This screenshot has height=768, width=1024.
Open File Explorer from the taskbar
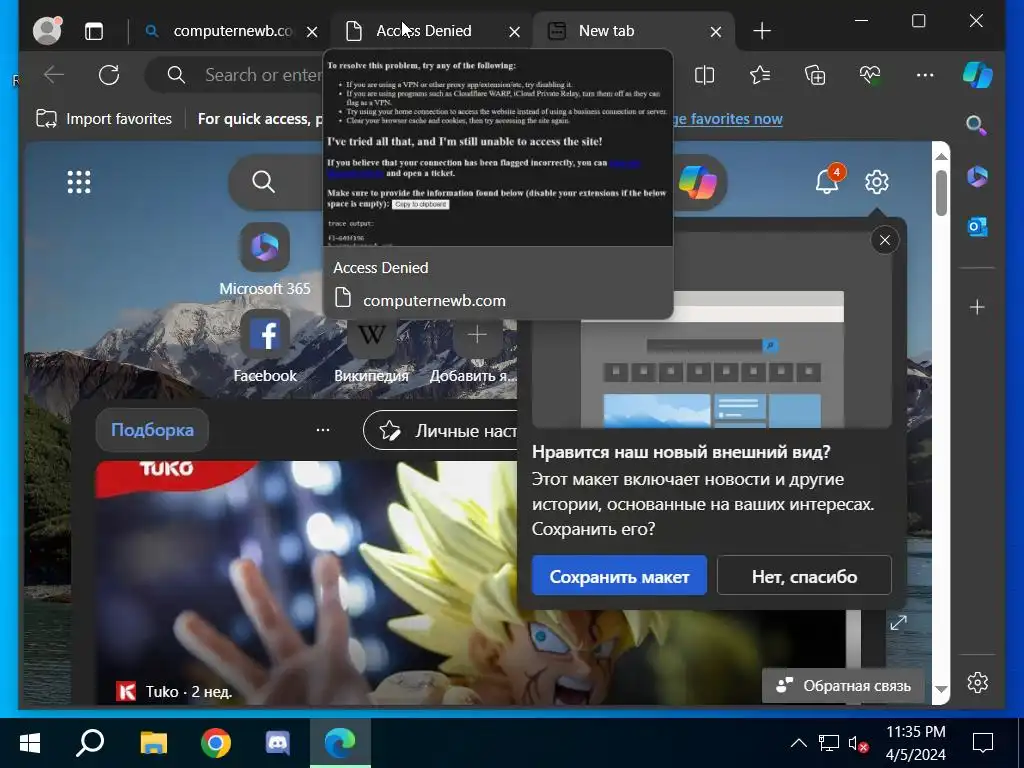click(x=153, y=743)
